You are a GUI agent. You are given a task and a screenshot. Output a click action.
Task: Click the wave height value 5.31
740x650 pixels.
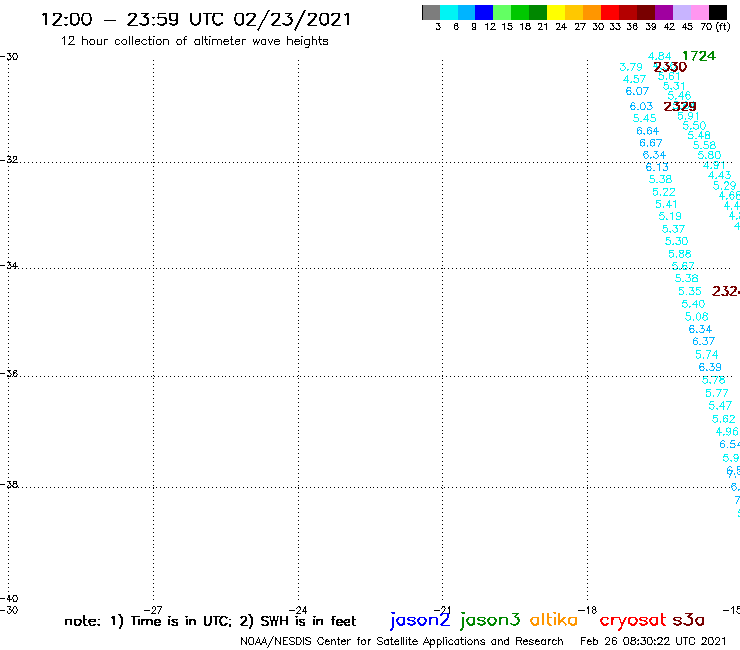674,86
